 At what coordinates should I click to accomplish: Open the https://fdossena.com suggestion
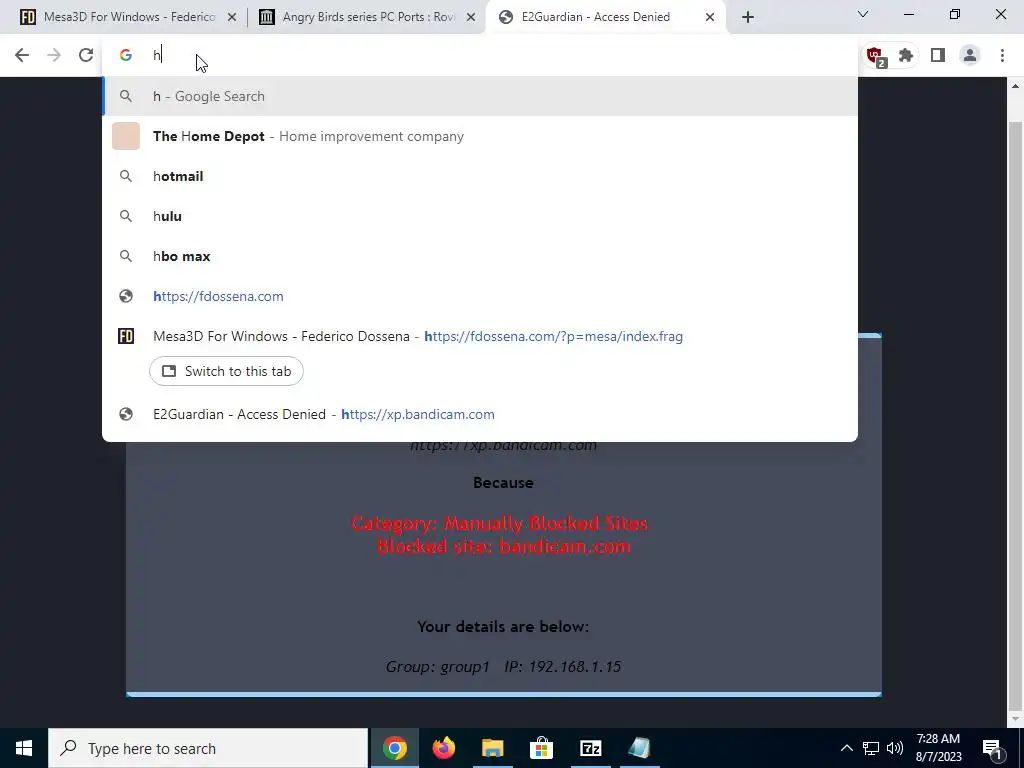point(480,296)
